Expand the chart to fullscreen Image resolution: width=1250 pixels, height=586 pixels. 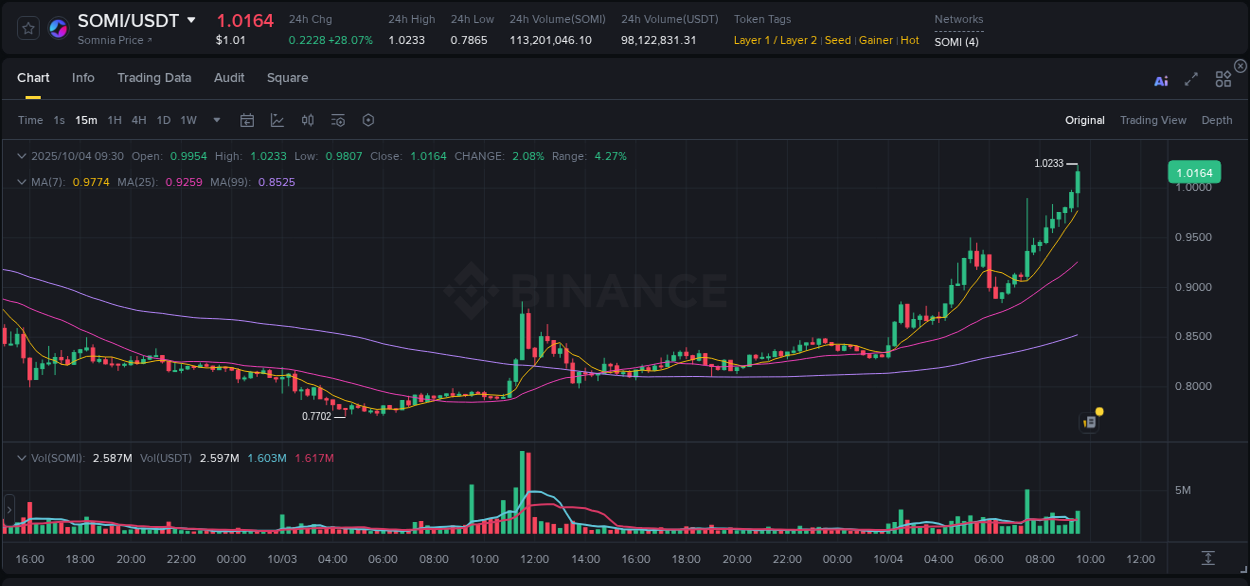[1191, 79]
